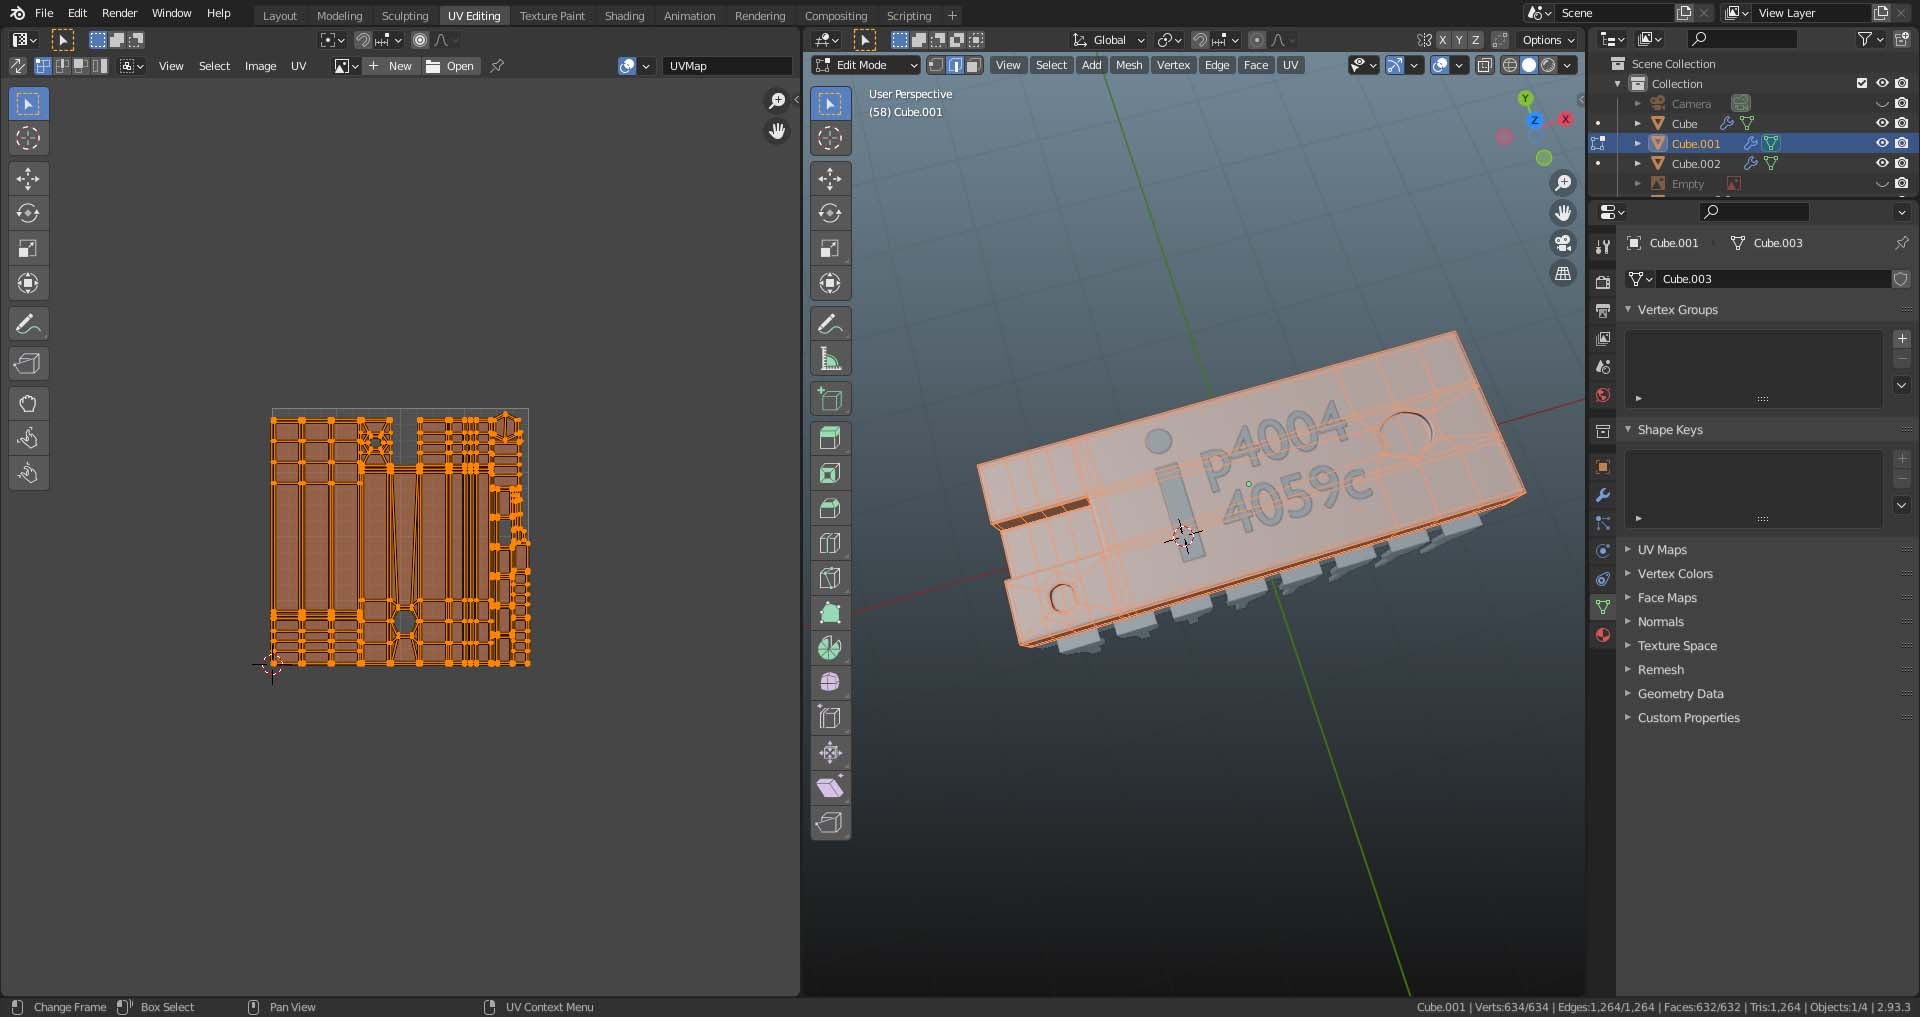Select the Knife tool
The image size is (1920, 1017).
click(x=830, y=578)
